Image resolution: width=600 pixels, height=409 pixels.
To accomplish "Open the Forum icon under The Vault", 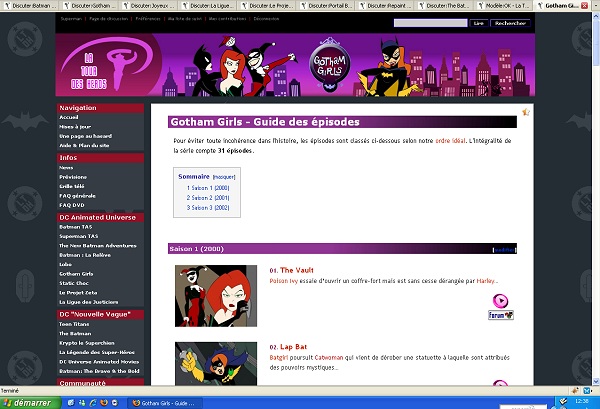I will coord(501,315).
